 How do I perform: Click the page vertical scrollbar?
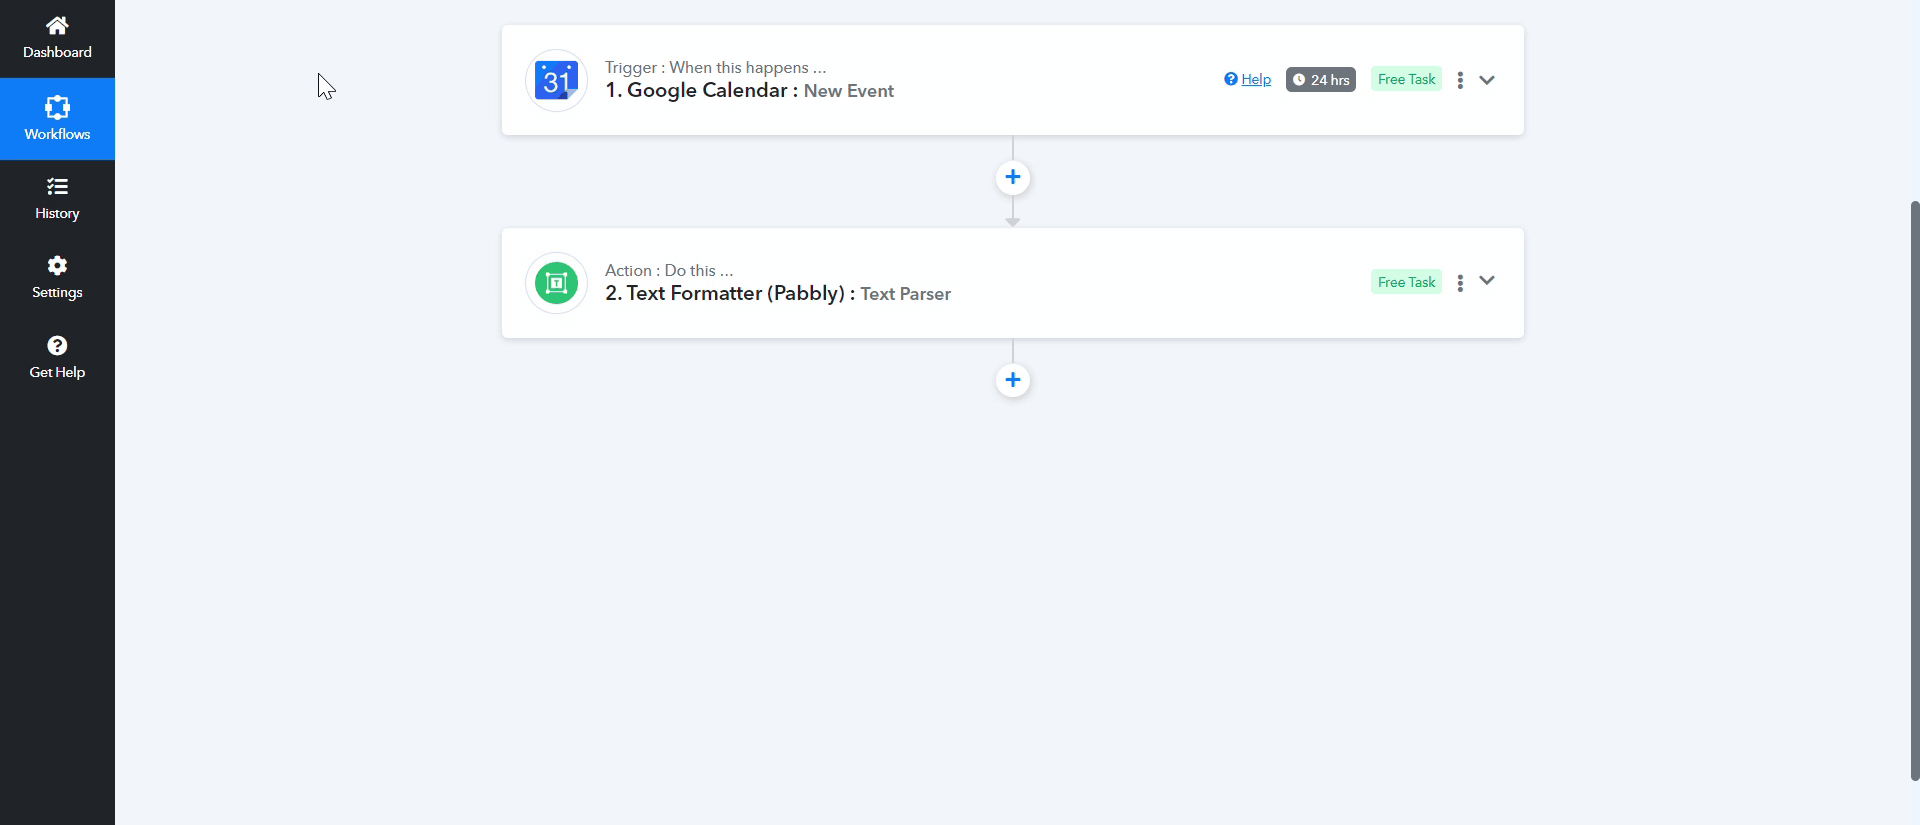(1914, 490)
